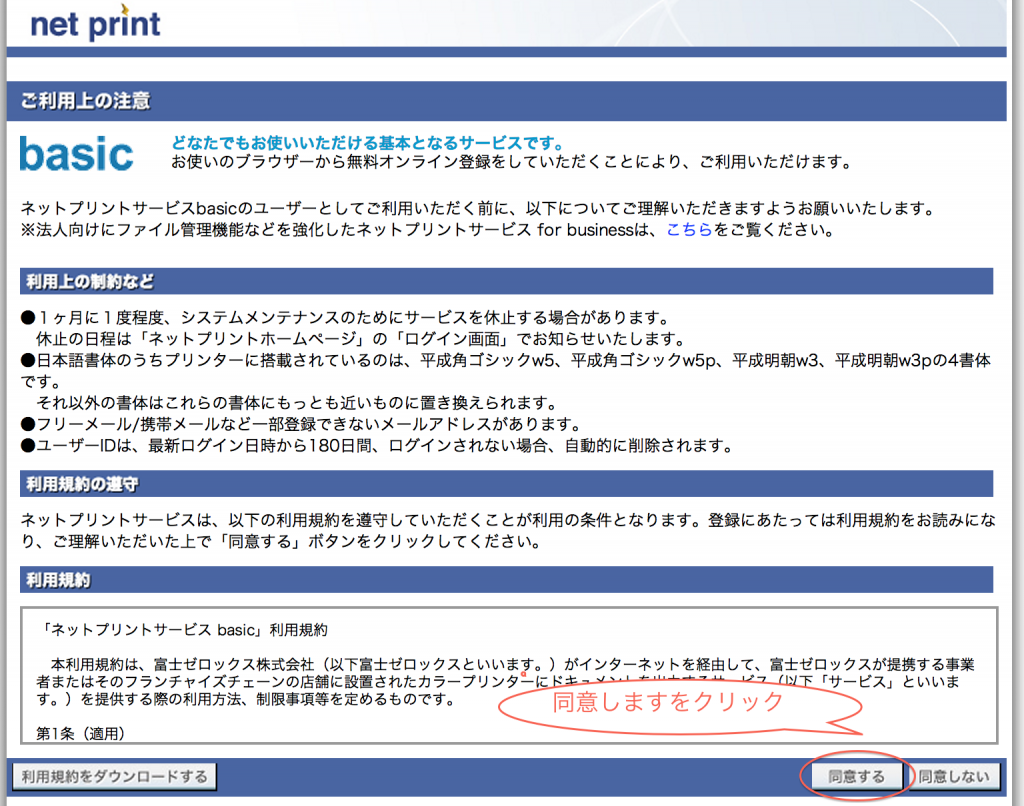
Task: Click the line listing 平成角ゴシックw5 fonts
Action: tap(505, 370)
